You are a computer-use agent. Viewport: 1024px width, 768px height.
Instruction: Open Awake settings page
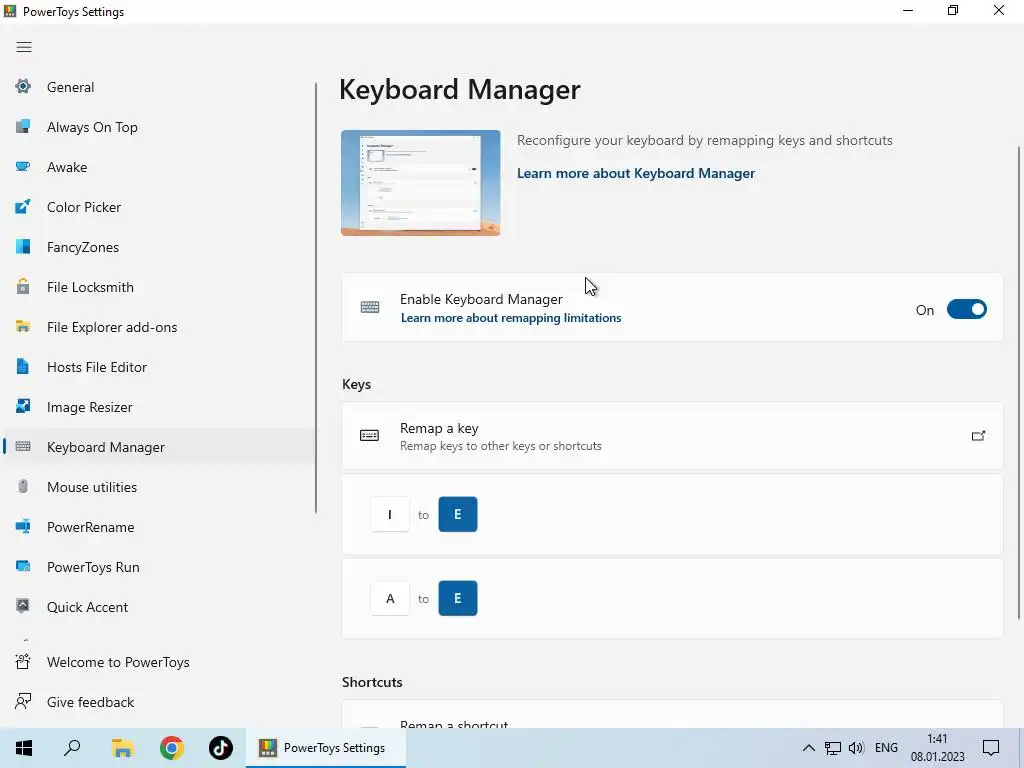coord(159,167)
